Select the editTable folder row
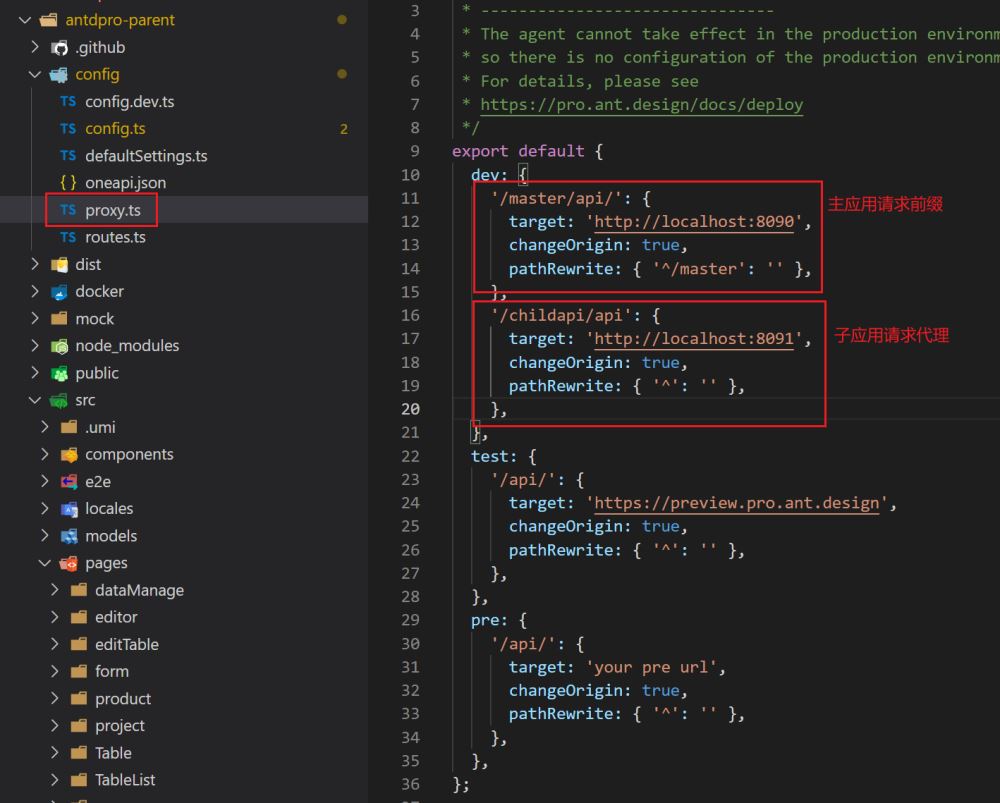Viewport: 1000px width, 803px height. pos(184,644)
